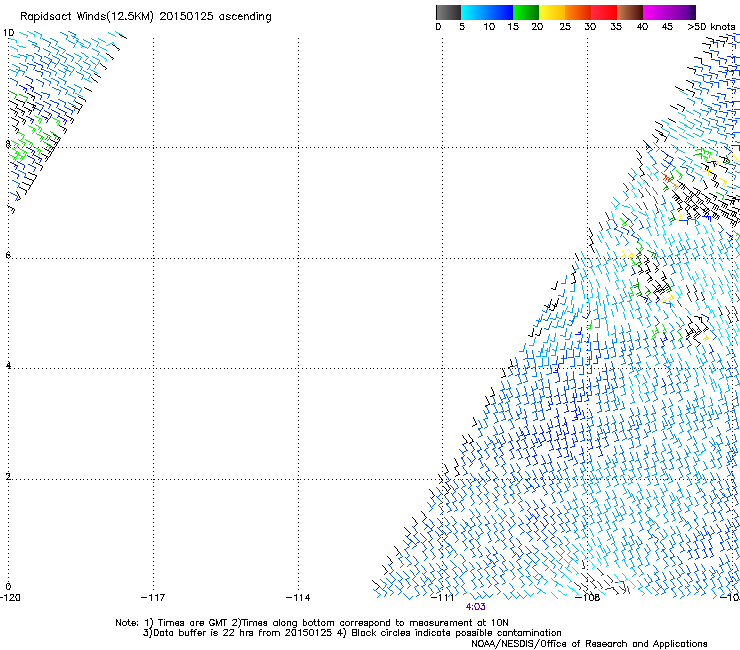The image size is (740, 650).
Task: Click the Rapidscat Winds chart title
Action: pos(146,17)
